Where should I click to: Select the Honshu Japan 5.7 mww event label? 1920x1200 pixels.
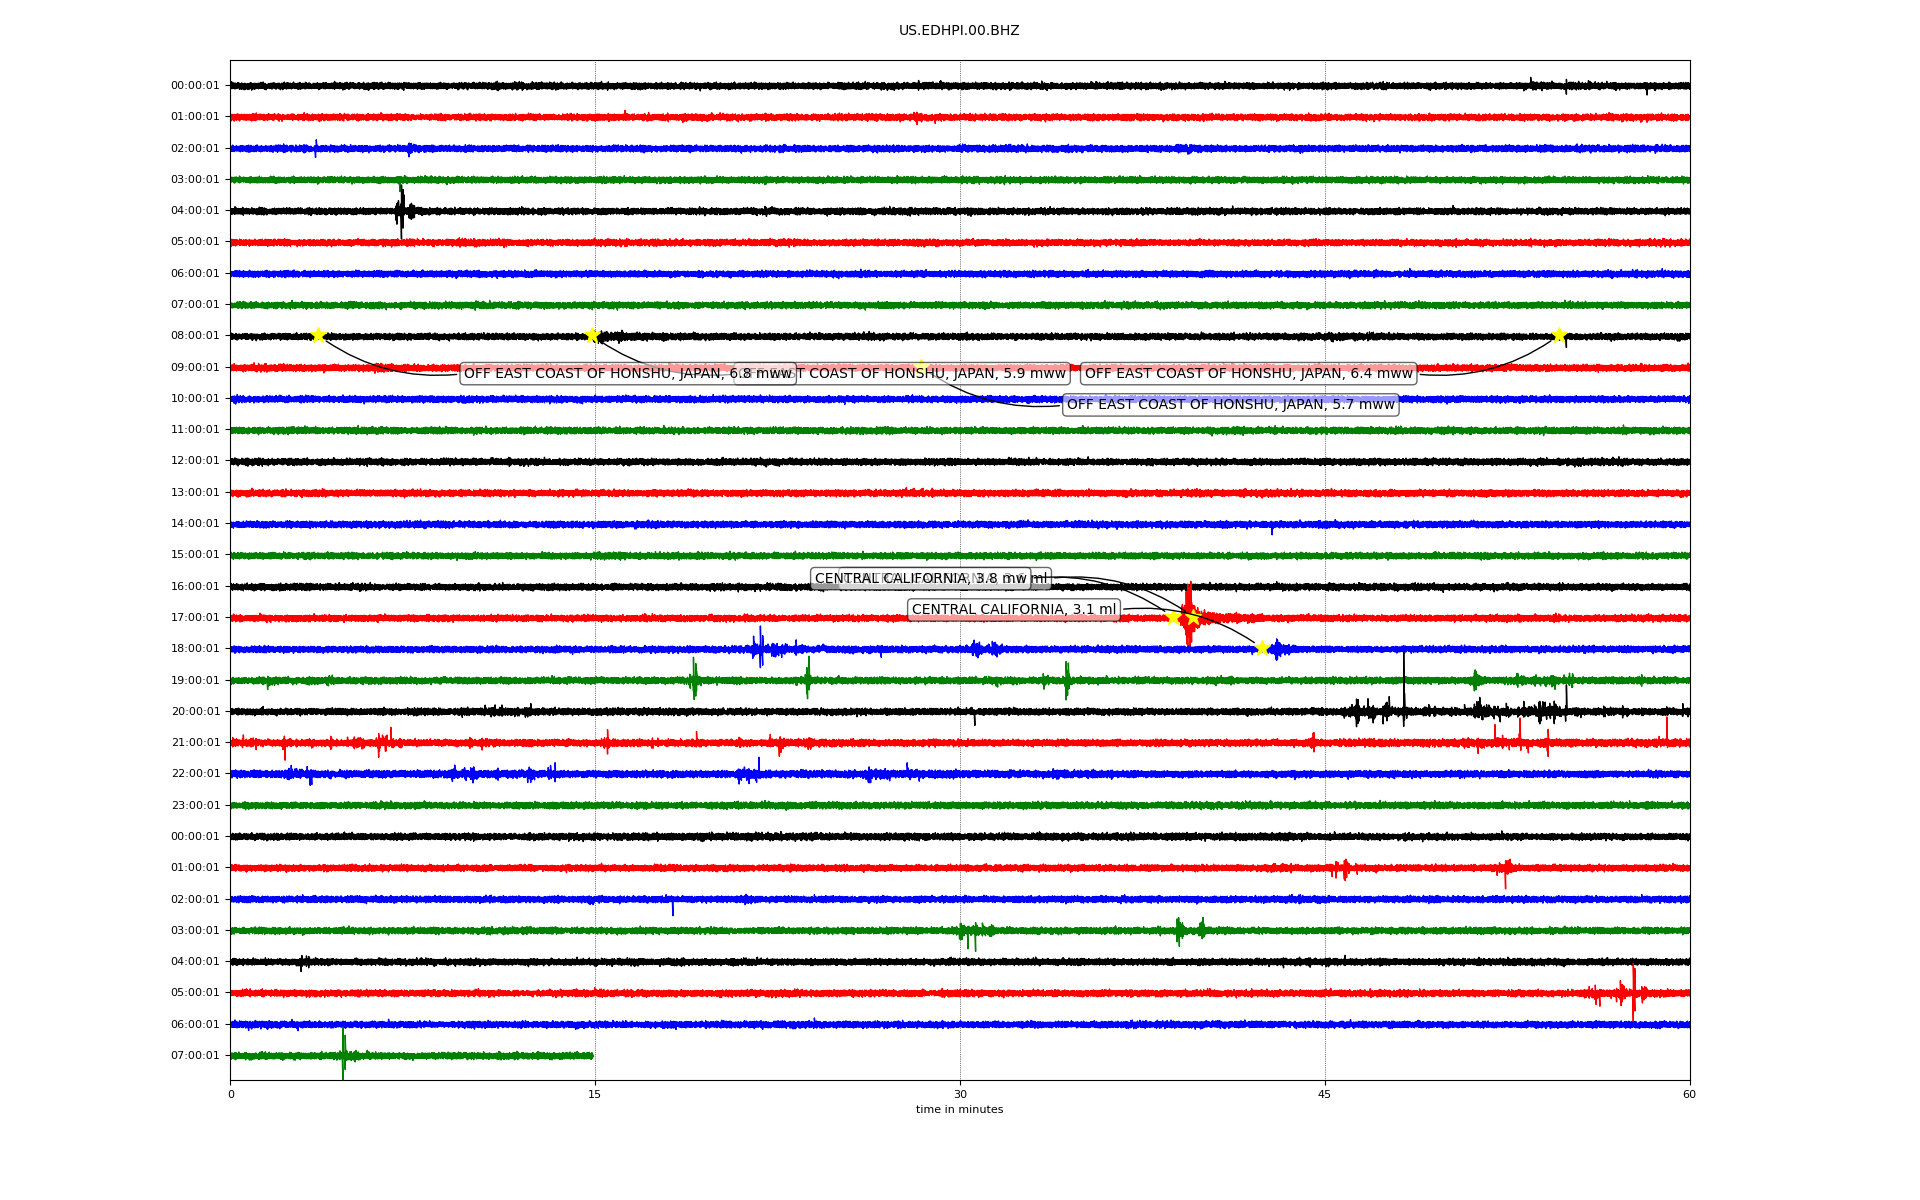(1230, 405)
